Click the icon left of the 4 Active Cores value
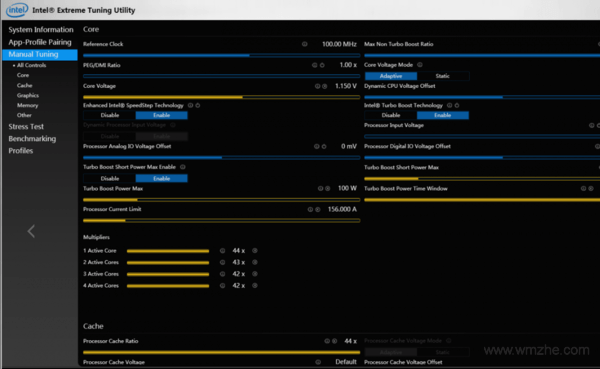600x369 pixels. 222,286
